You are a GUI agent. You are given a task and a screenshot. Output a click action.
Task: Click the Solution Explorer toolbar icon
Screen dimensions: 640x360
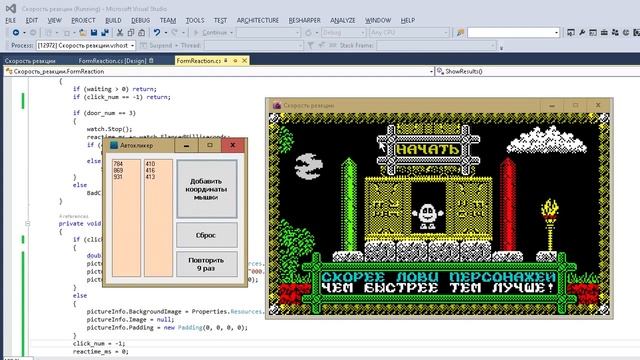571,33
